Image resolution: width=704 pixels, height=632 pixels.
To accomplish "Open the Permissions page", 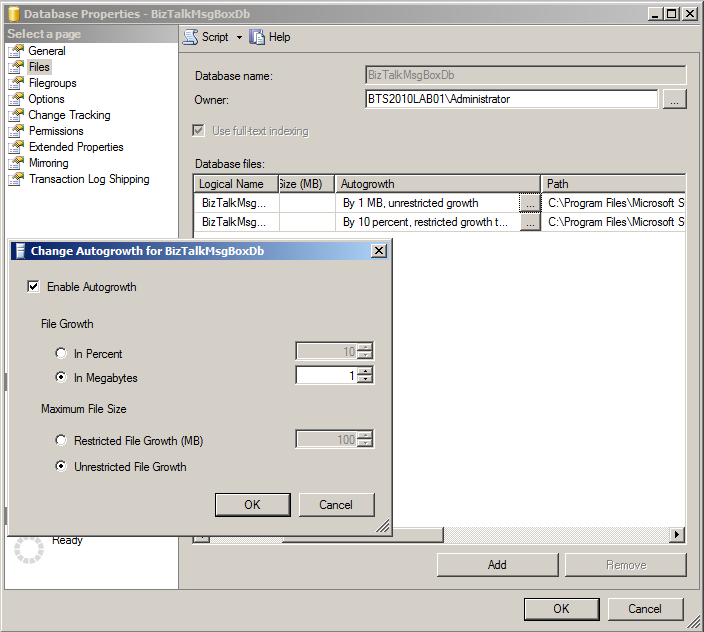I will (x=56, y=131).
